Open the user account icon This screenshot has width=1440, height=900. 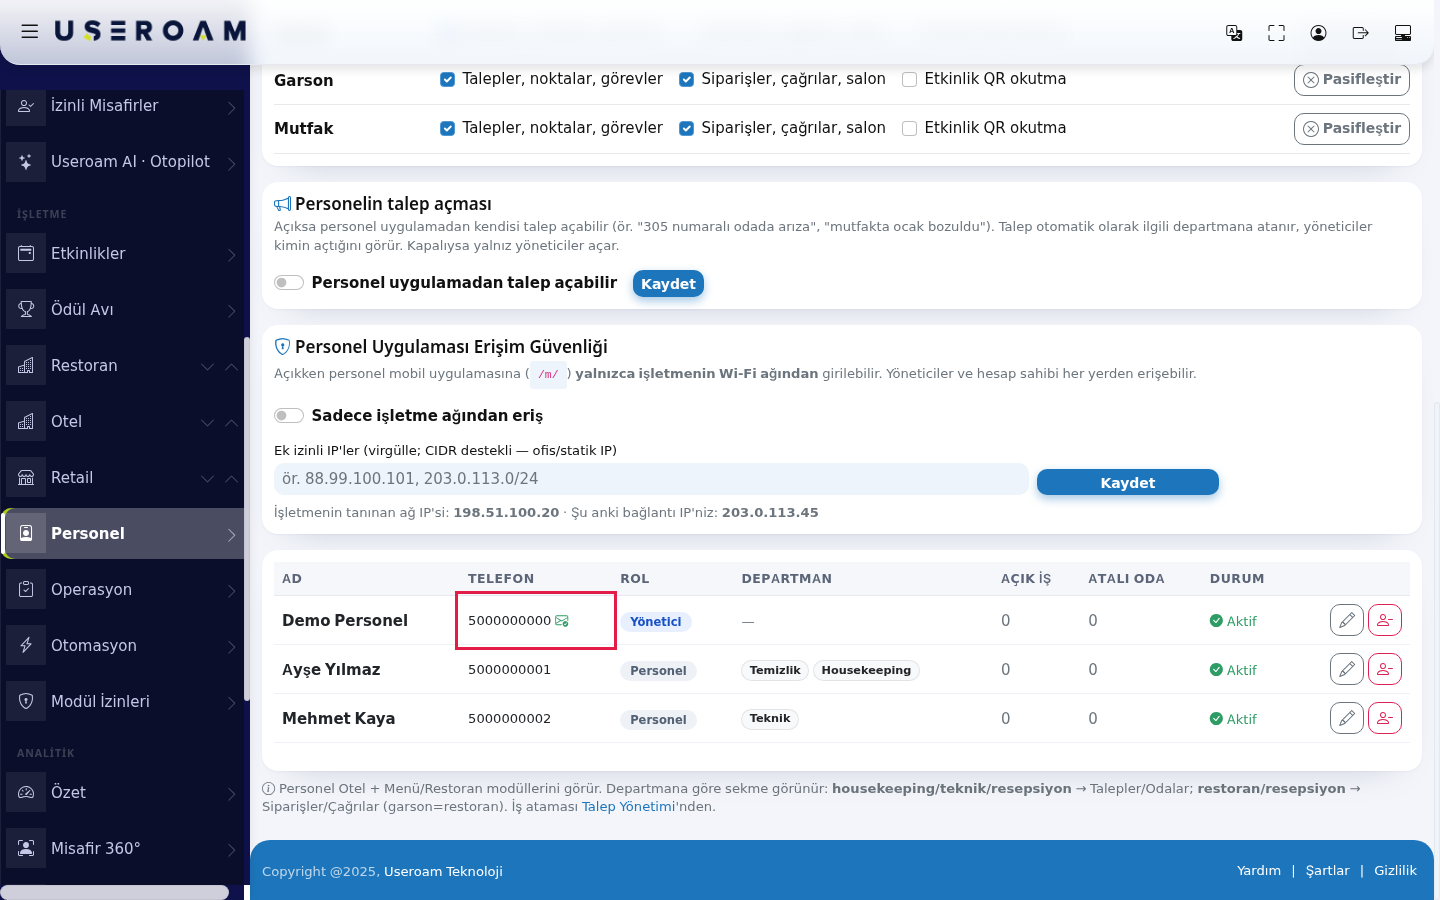pyautogui.click(x=1318, y=33)
